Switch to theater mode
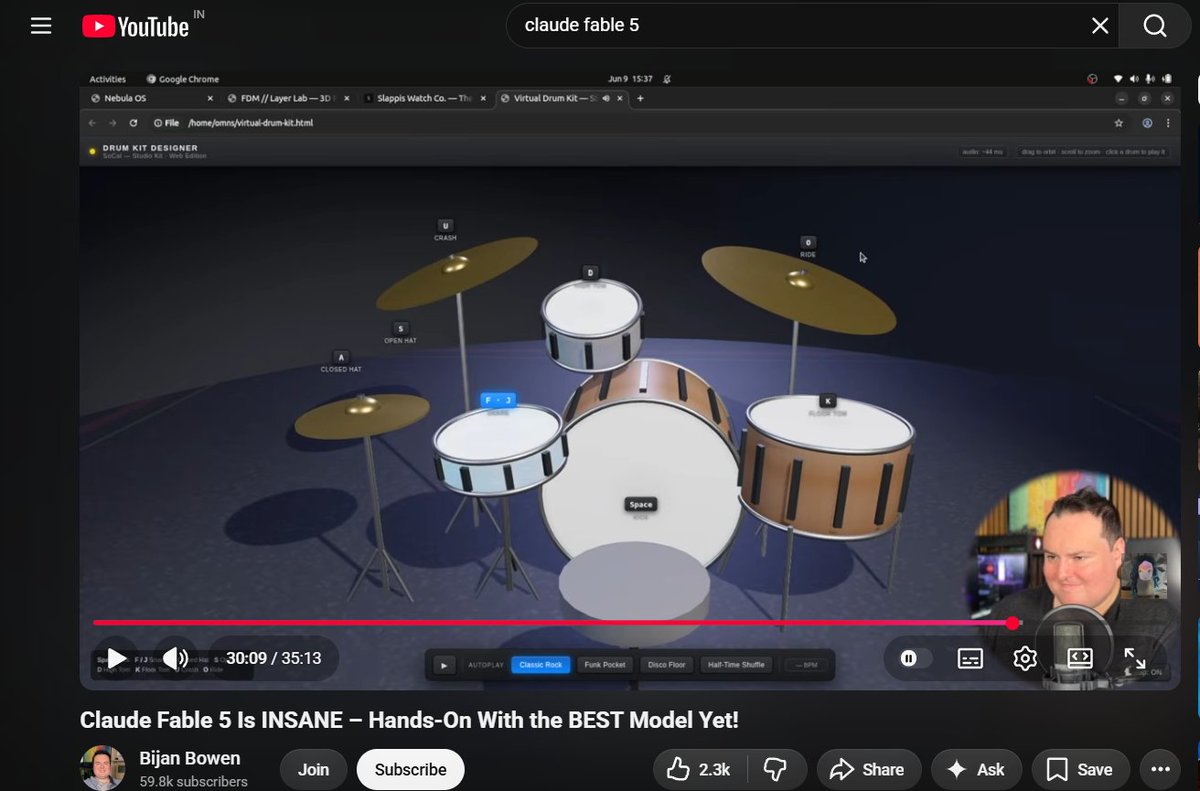Viewport: 1200px width, 791px height. 1080,658
